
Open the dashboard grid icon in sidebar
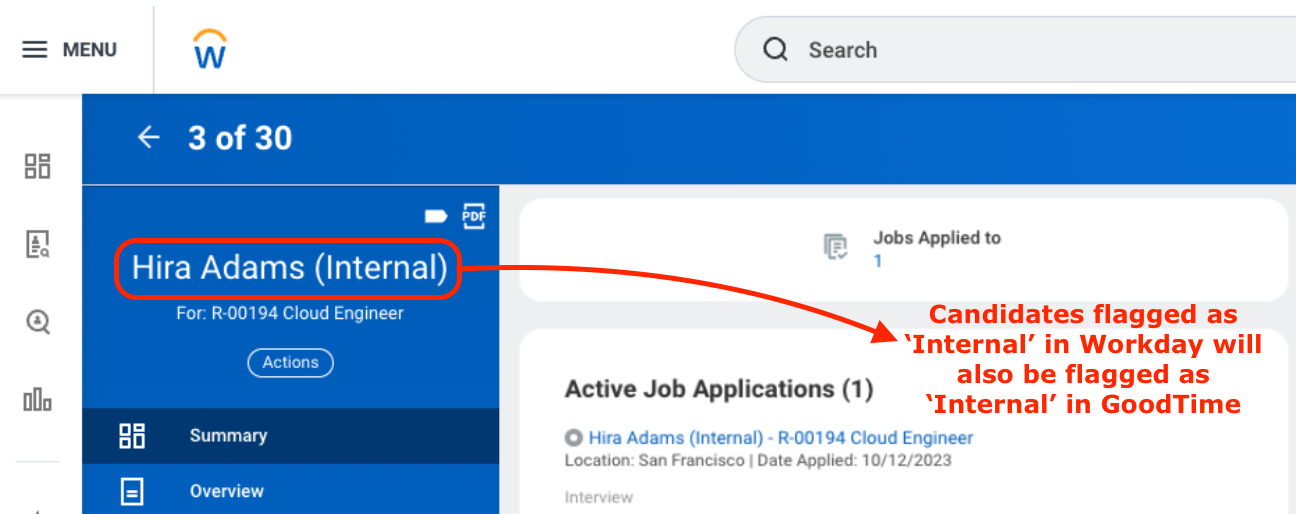point(38,166)
